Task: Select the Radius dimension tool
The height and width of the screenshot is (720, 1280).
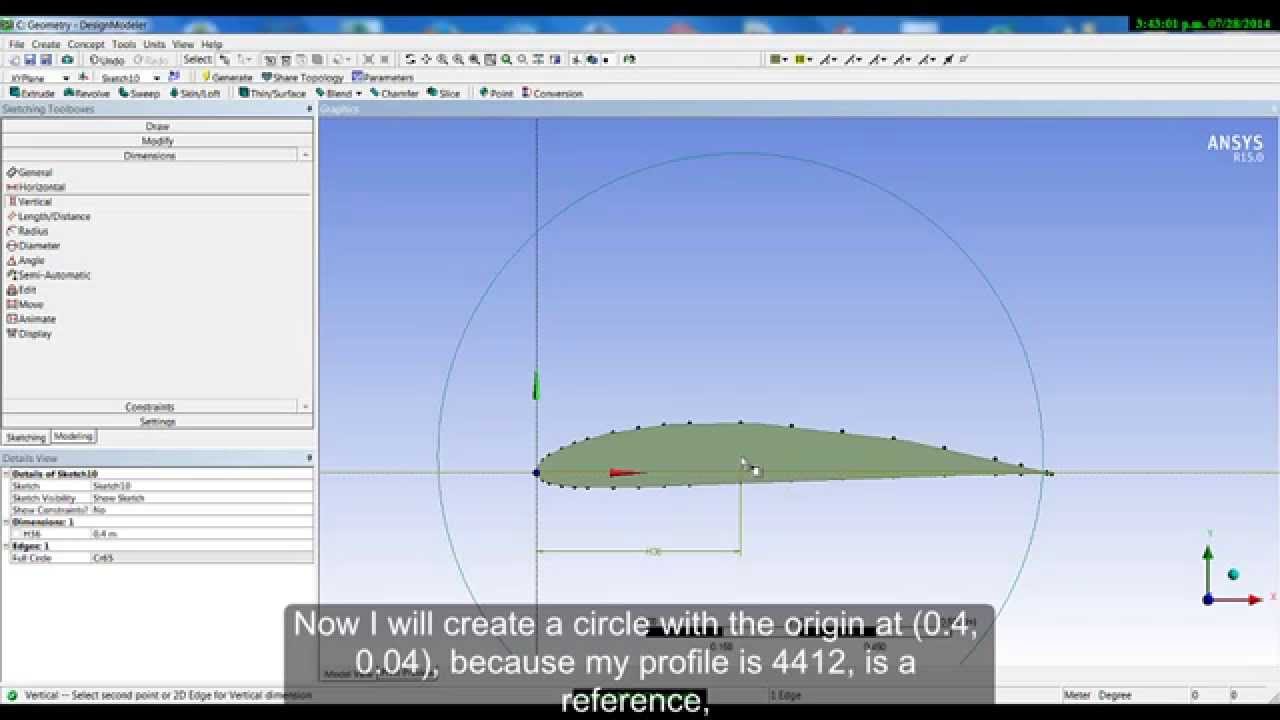Action: 27,231
